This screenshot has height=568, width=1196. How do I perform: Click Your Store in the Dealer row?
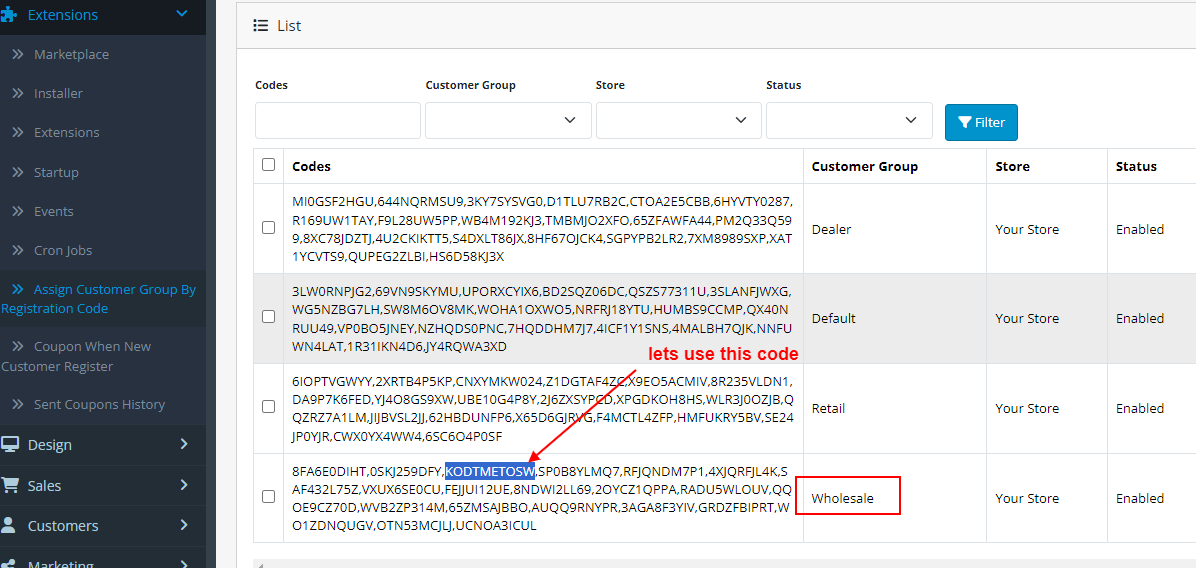click(1027, 229)
